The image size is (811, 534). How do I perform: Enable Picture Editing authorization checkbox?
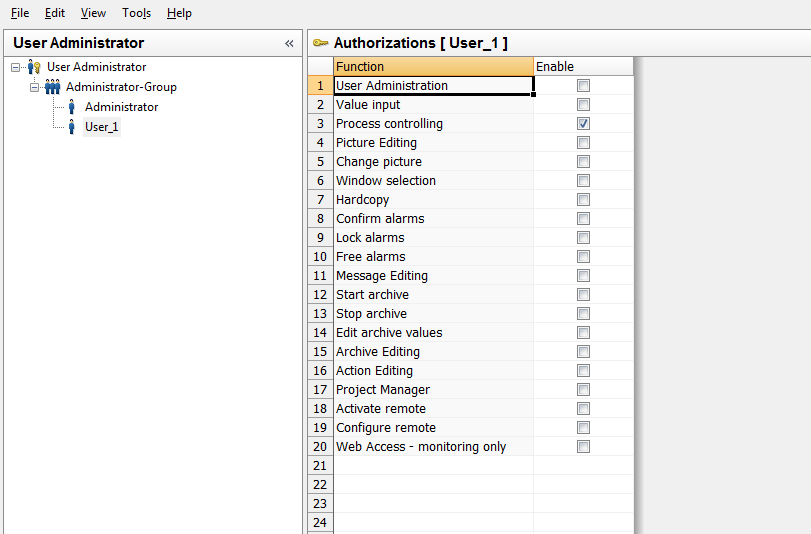point(583,143)
